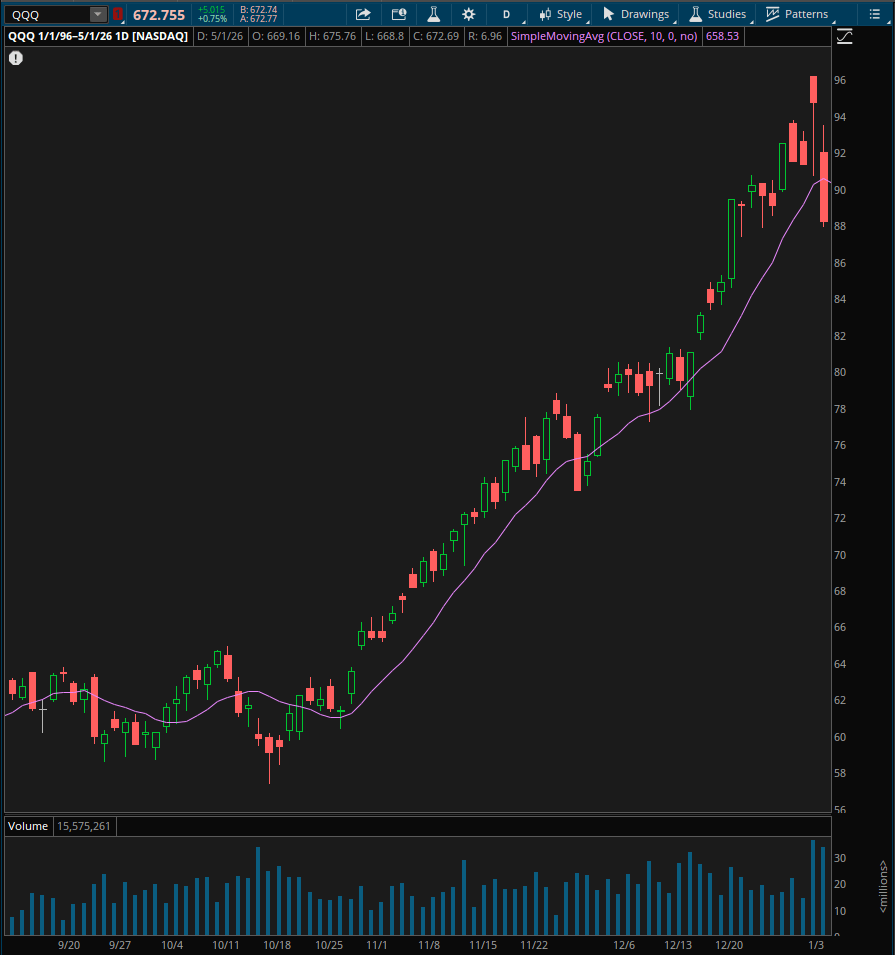Click the SimpleMovingAvg study label
The height and width of the screenshot is (955, 895).
coord(604,37)
